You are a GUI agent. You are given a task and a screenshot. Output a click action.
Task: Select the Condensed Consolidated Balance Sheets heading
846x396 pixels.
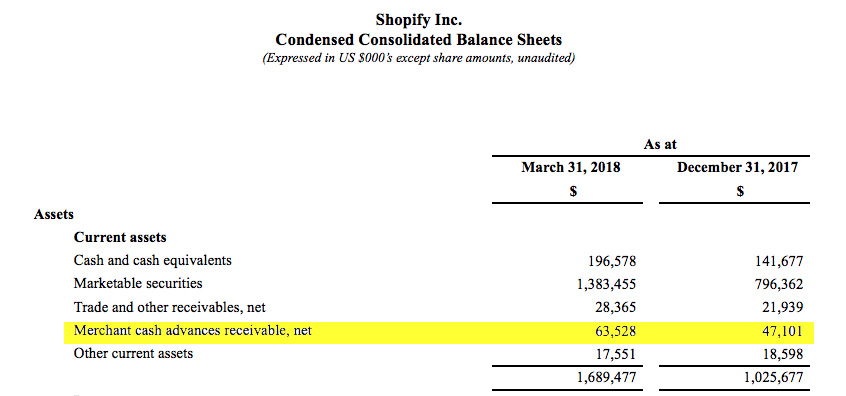tap(419, 40)
